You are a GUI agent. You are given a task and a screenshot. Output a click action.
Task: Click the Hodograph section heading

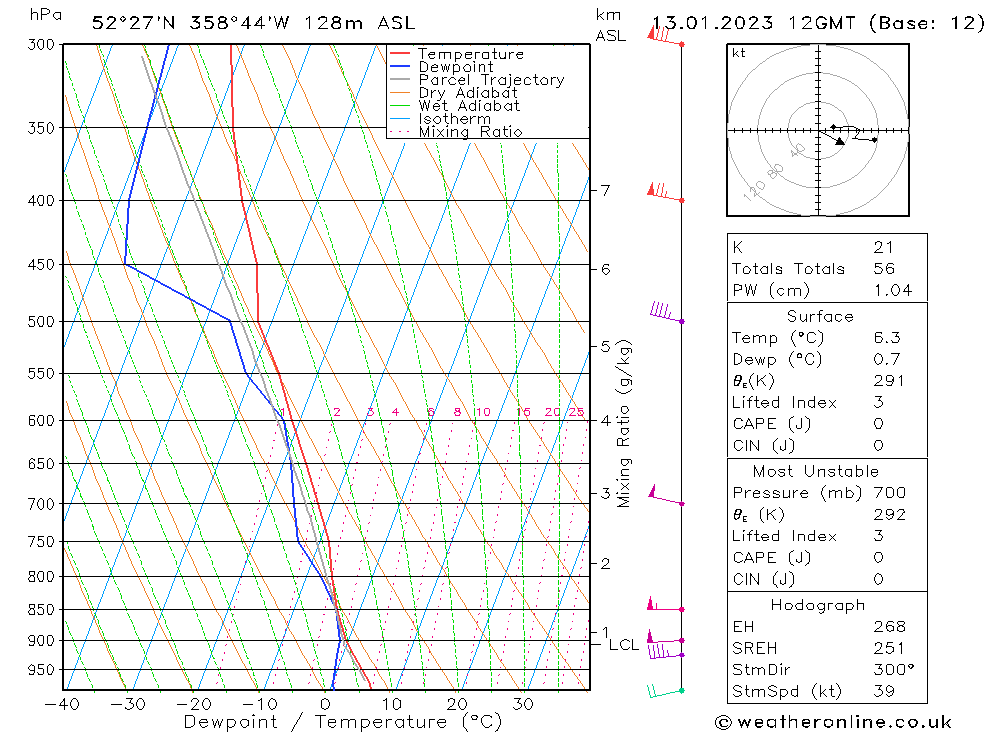click(818, 605)
